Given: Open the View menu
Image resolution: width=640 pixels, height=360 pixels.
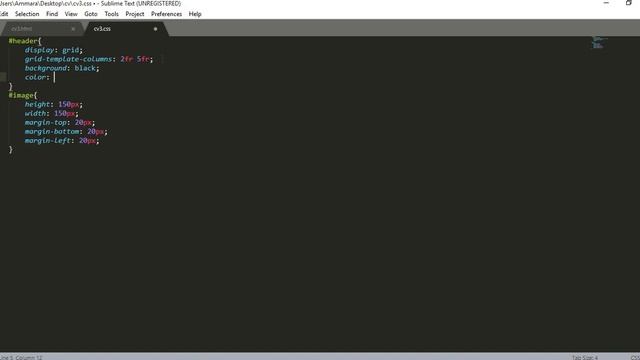Looking at the screenshot, I should pyautogui.click(x=71, y=14).
